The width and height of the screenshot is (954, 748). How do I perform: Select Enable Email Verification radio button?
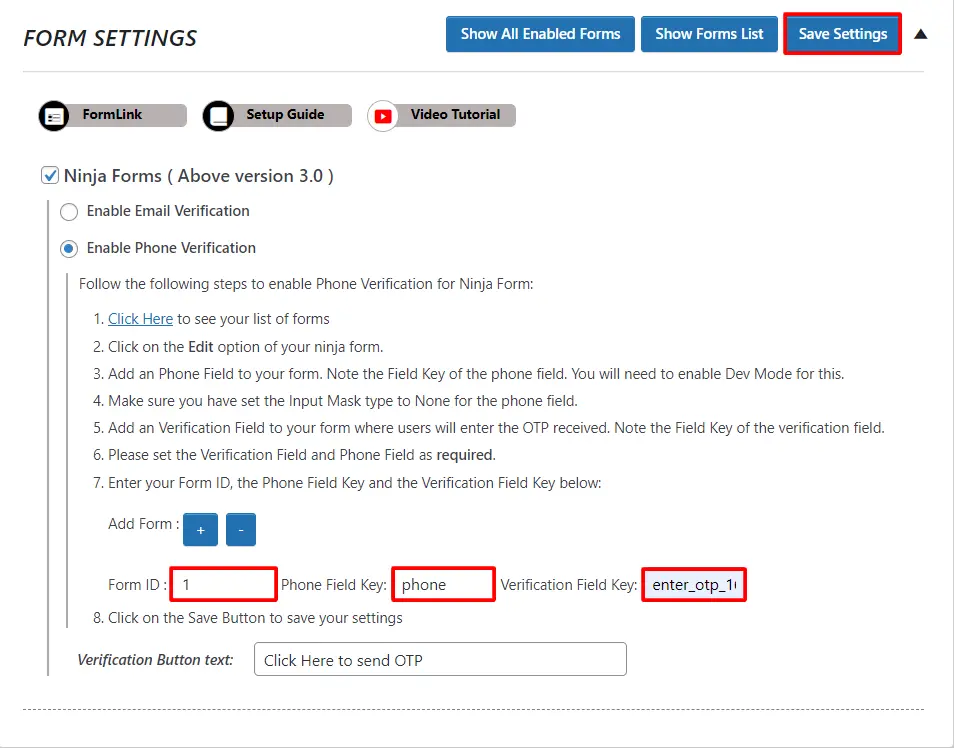tap(69, 212)
